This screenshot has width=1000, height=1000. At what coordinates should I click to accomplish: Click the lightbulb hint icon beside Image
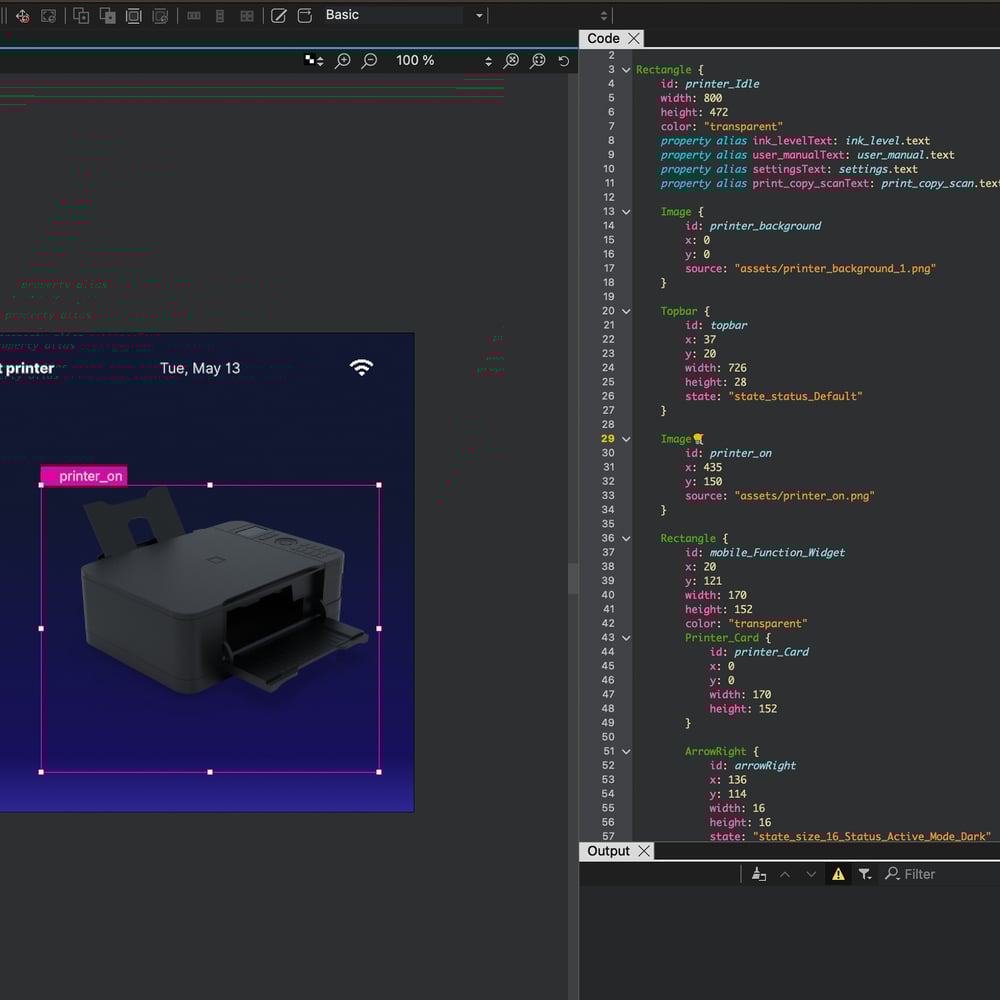coord(698,439)
